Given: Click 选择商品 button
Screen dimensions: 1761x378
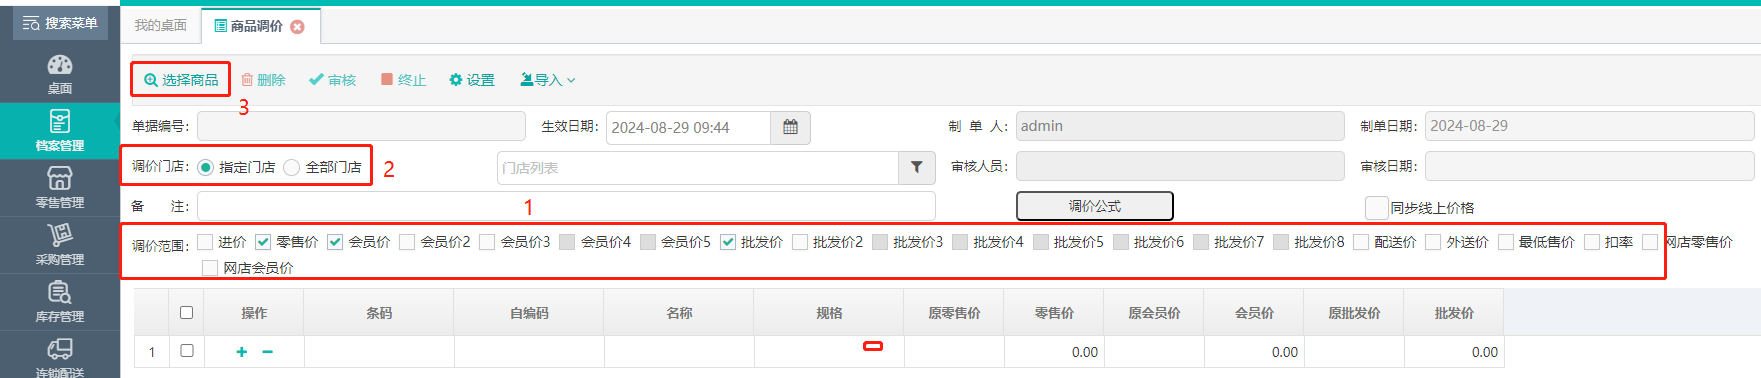Looking at the screenshot, I should (181, 80).
